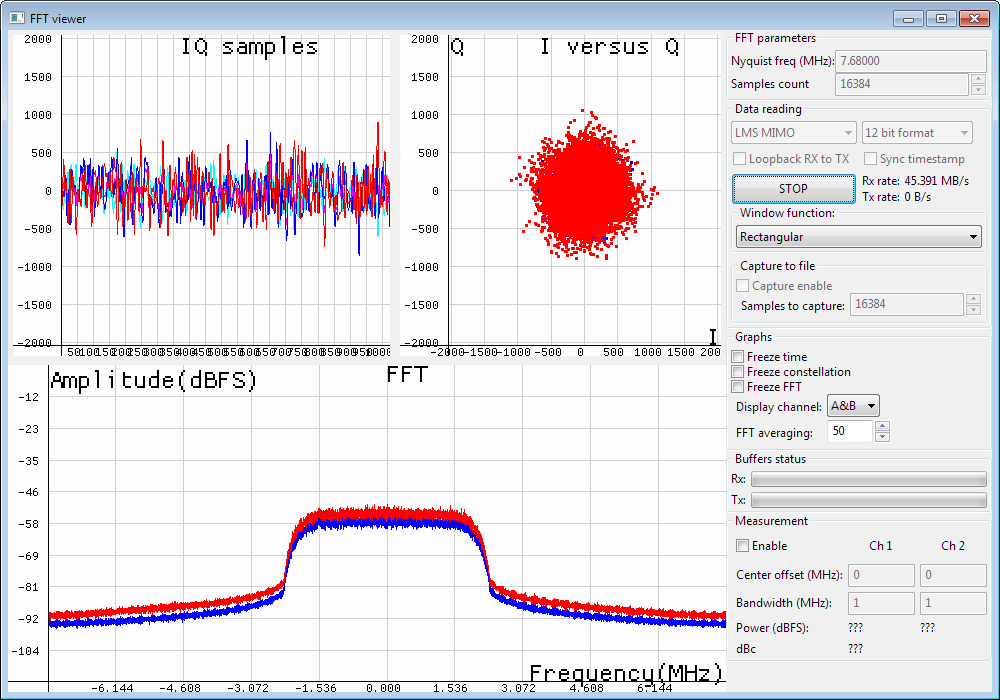Decrease Samples to capture with down arrow
Screen dimensions: 1000x700
[973, 310]
